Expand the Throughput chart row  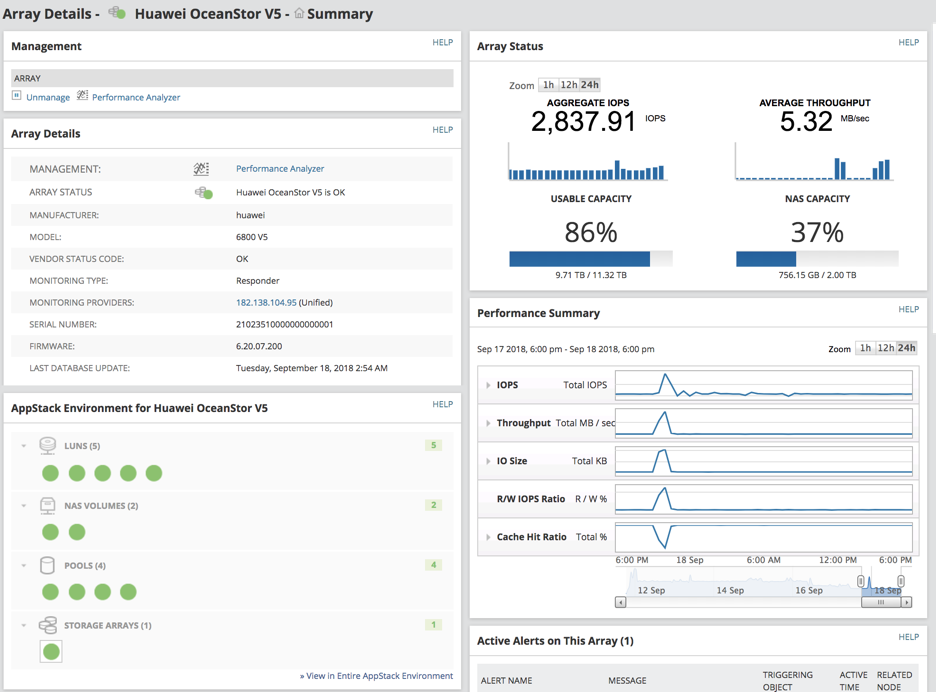tap(488, 423)
